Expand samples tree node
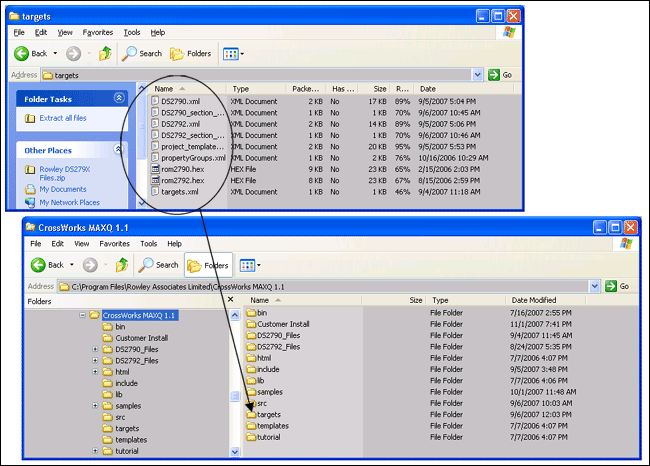Screen dimensions: 650x466 coord(95,405)
